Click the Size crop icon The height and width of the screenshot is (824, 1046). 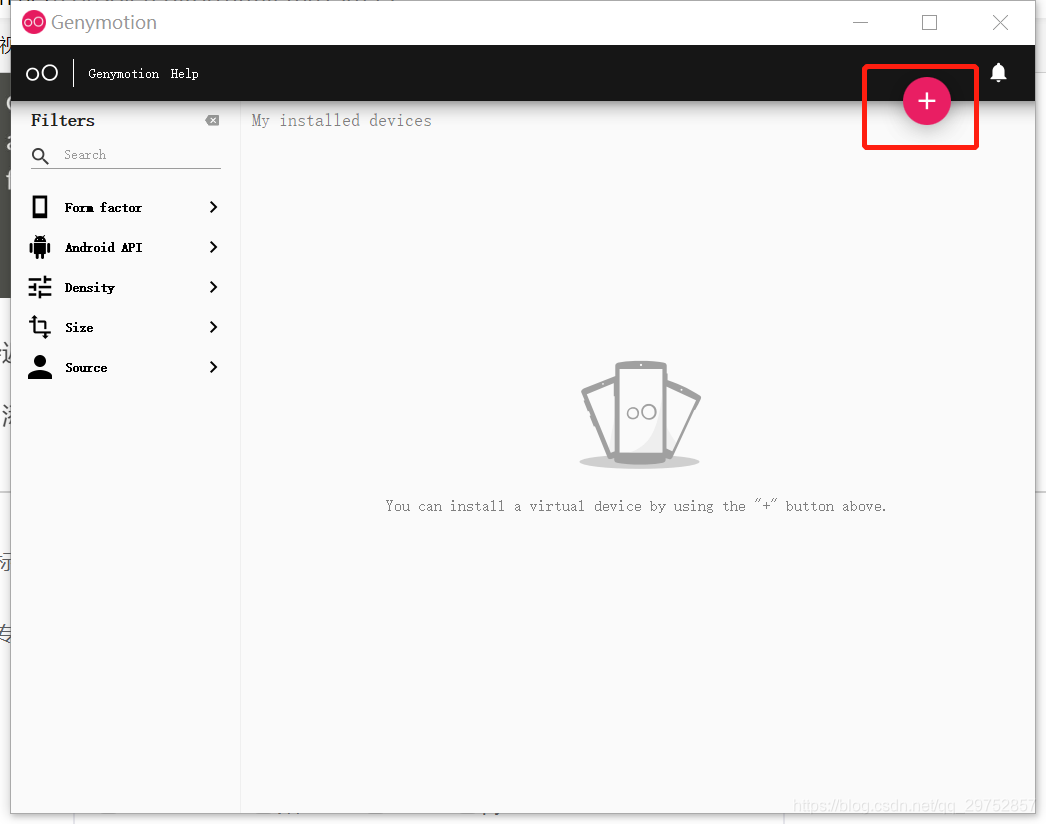tap(40, 327)
